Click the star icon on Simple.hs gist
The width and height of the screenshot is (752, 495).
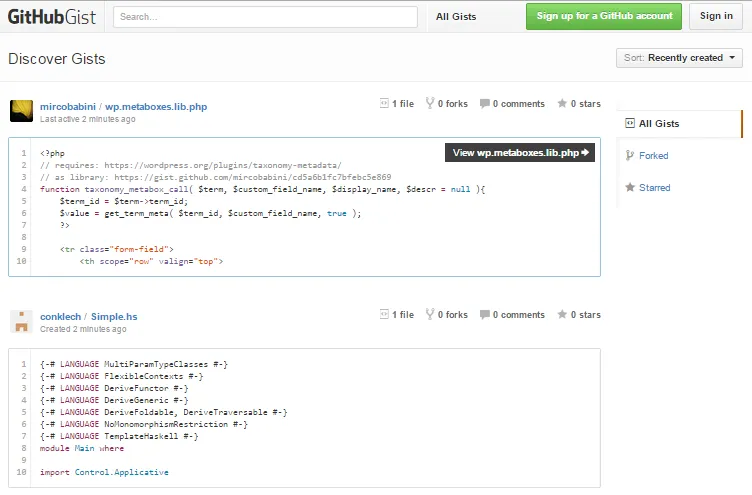(x=562, y=314)
